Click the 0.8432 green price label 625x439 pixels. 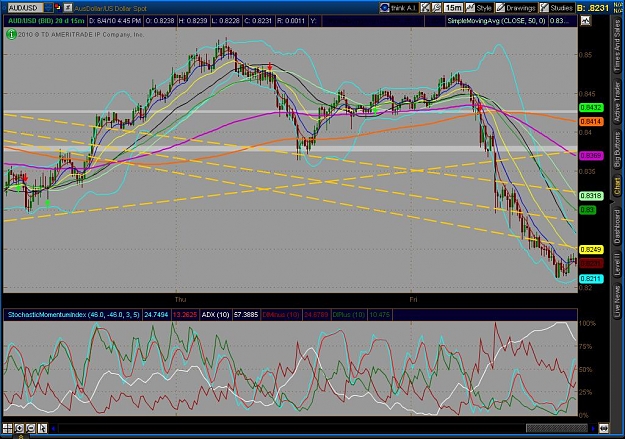[x=591, y=108]
